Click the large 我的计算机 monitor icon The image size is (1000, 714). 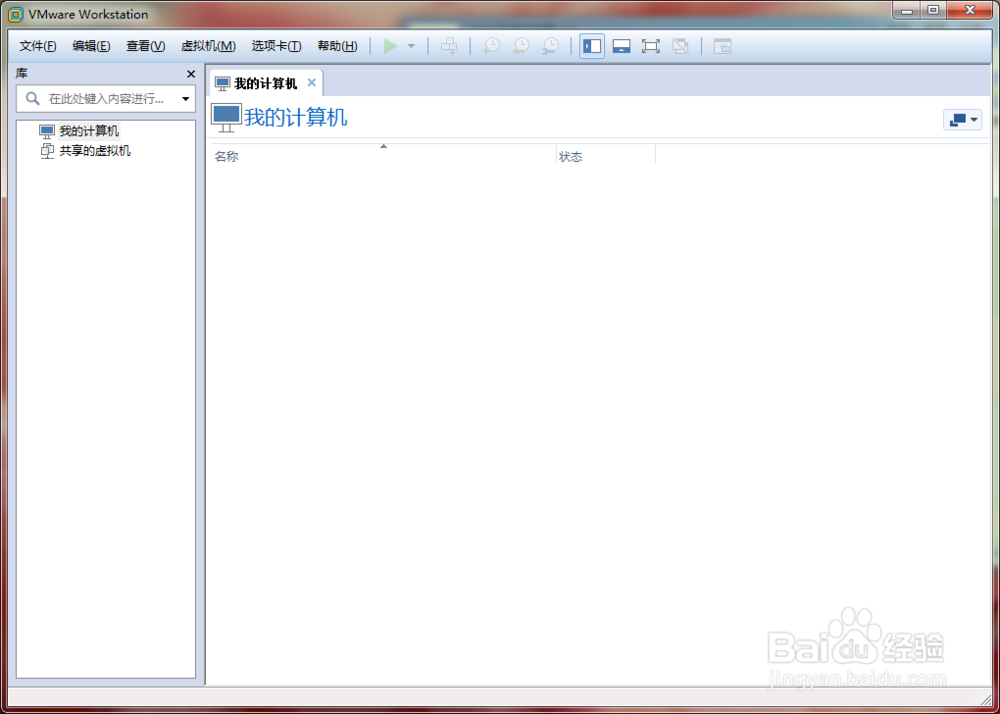point(226,118)
